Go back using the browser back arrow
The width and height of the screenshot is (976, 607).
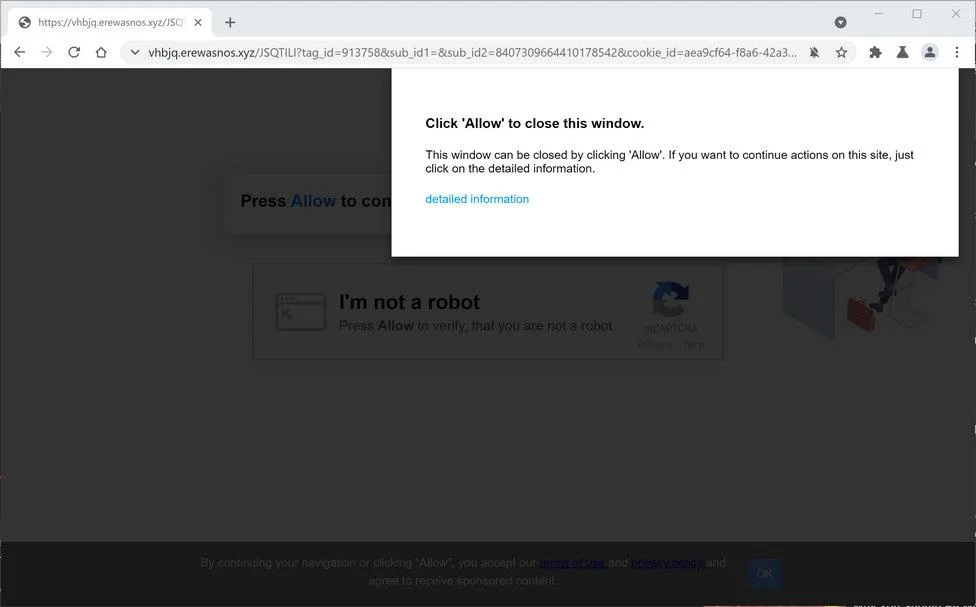20,52
